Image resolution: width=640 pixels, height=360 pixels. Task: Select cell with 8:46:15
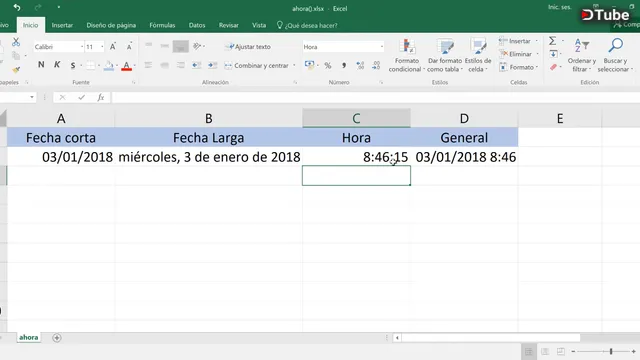click(x=356, y=157)
